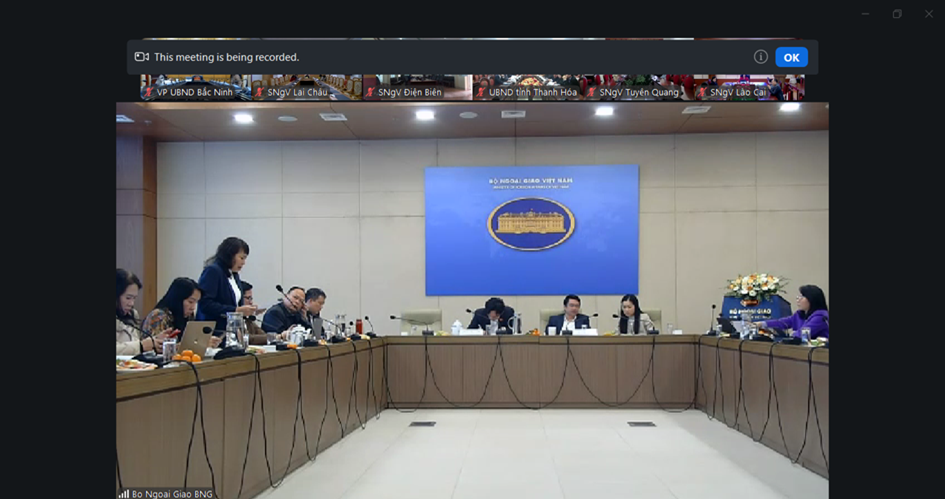The width and height of the screenshot is (945, 499).
Task: Click the muted mic icon for SNgV Điện Biên
Action: pos(369,92)
